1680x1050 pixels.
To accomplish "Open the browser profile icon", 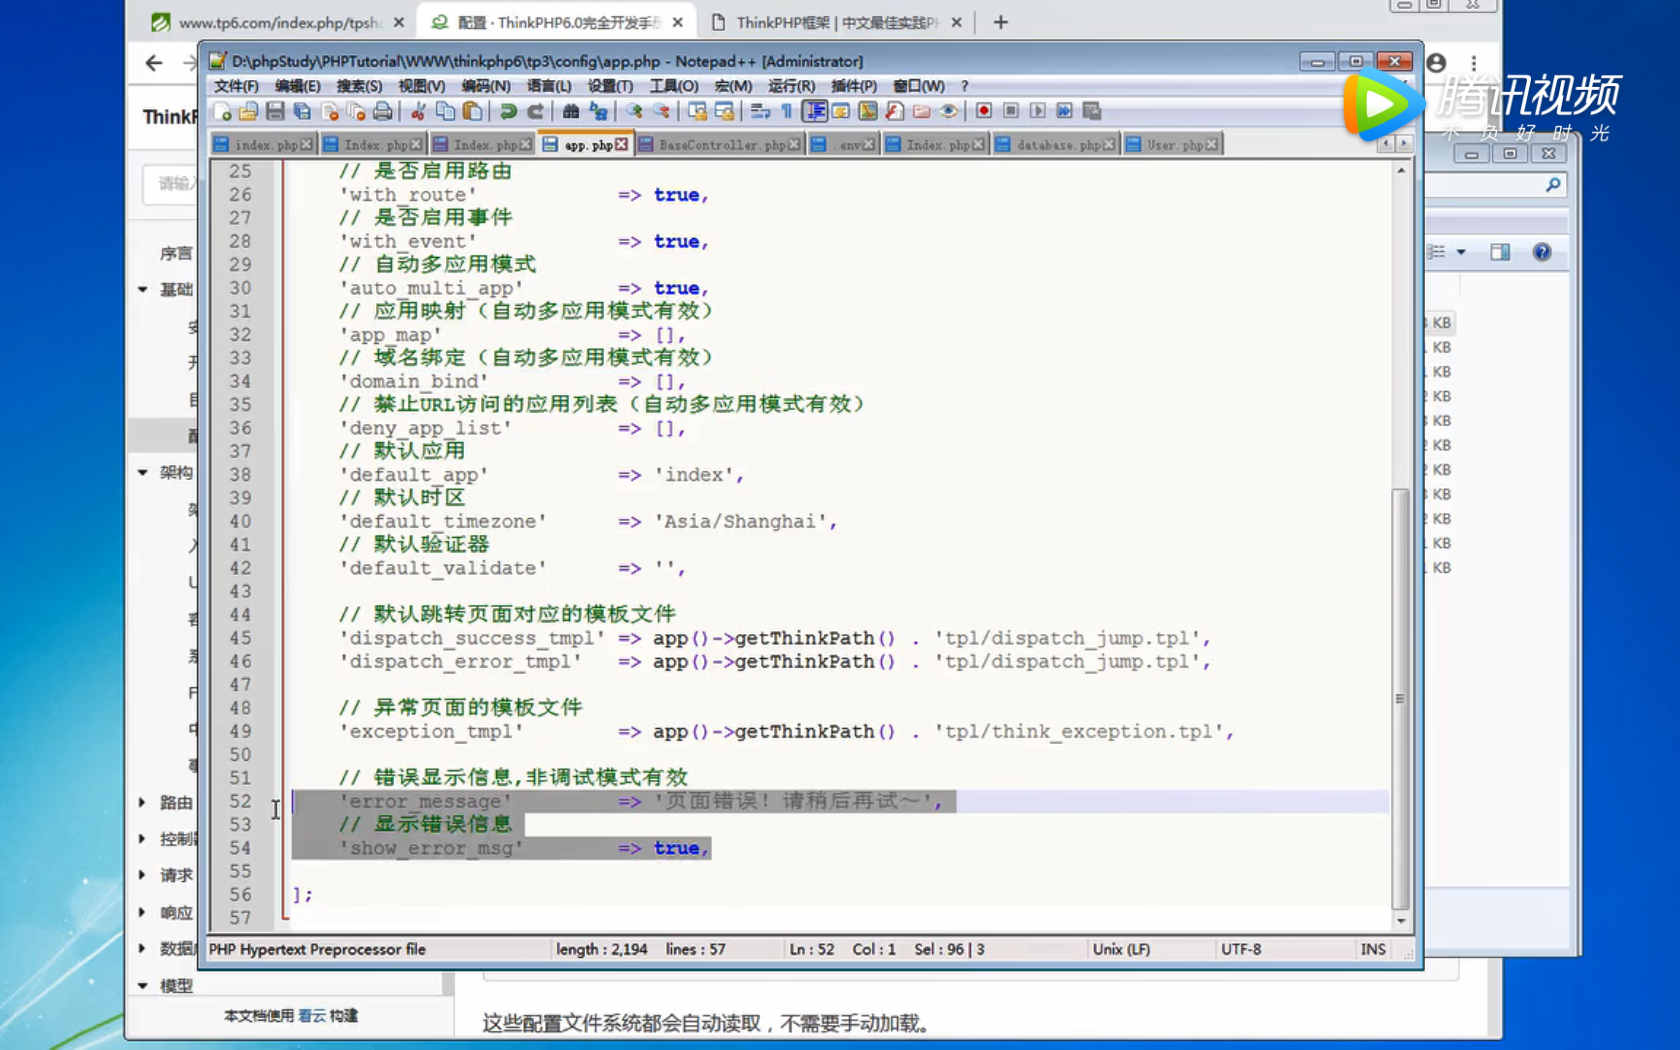I will (x=1437, y=63).
